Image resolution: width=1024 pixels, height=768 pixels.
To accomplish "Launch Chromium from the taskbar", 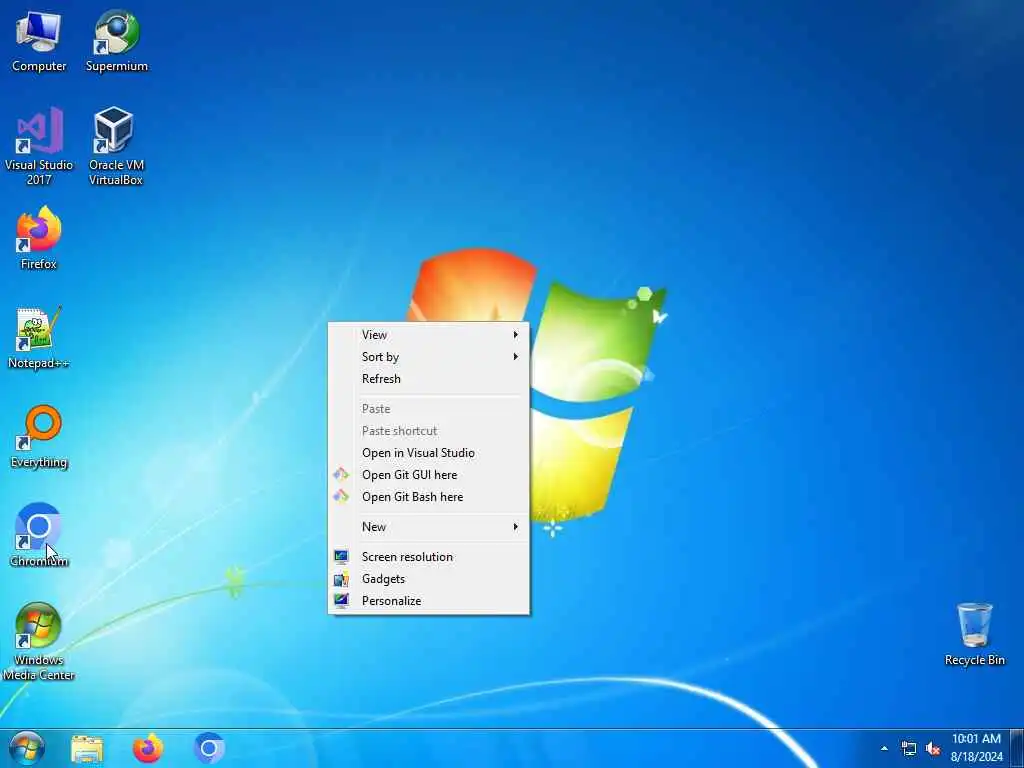I will pyautogui.click(x=209, y=748).
